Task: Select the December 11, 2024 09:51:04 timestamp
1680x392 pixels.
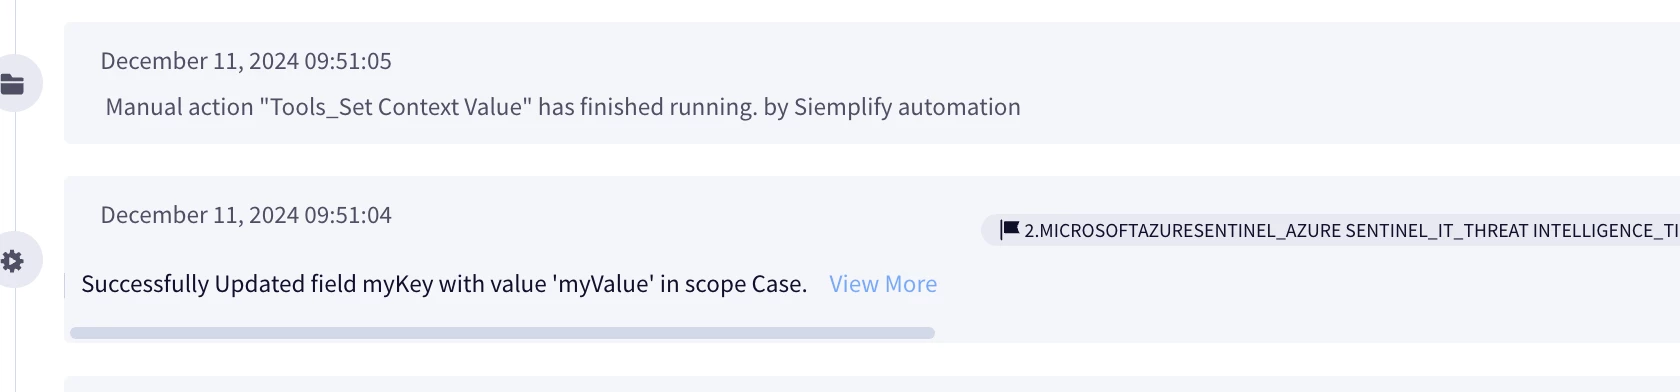Action: [x=246, y=215]
